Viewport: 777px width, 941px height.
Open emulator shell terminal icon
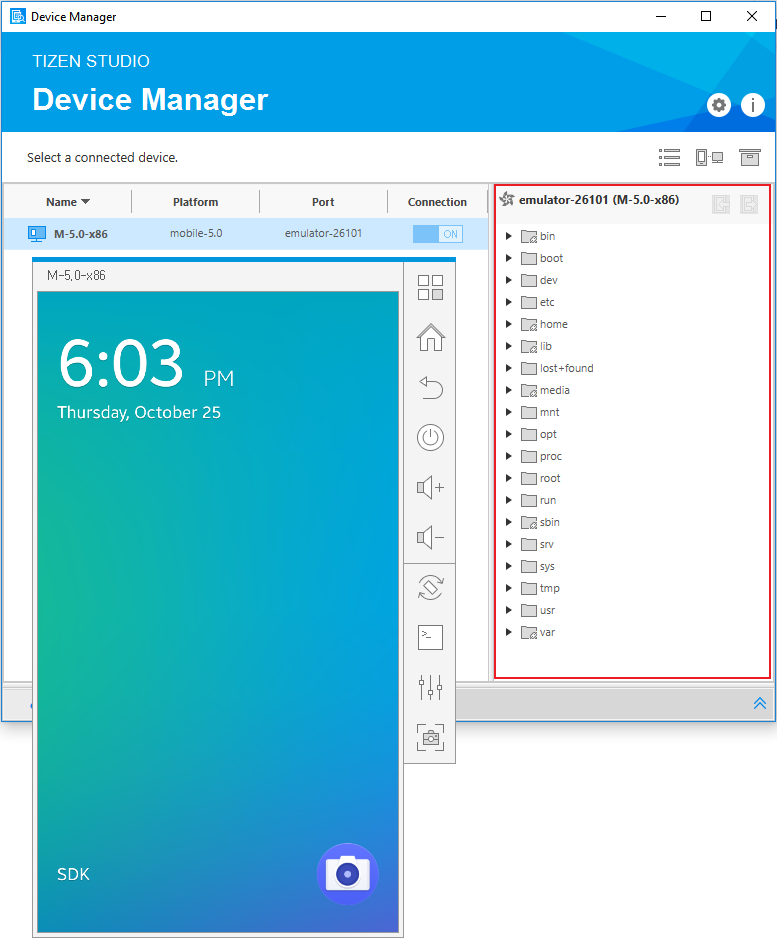coord(430,637)
